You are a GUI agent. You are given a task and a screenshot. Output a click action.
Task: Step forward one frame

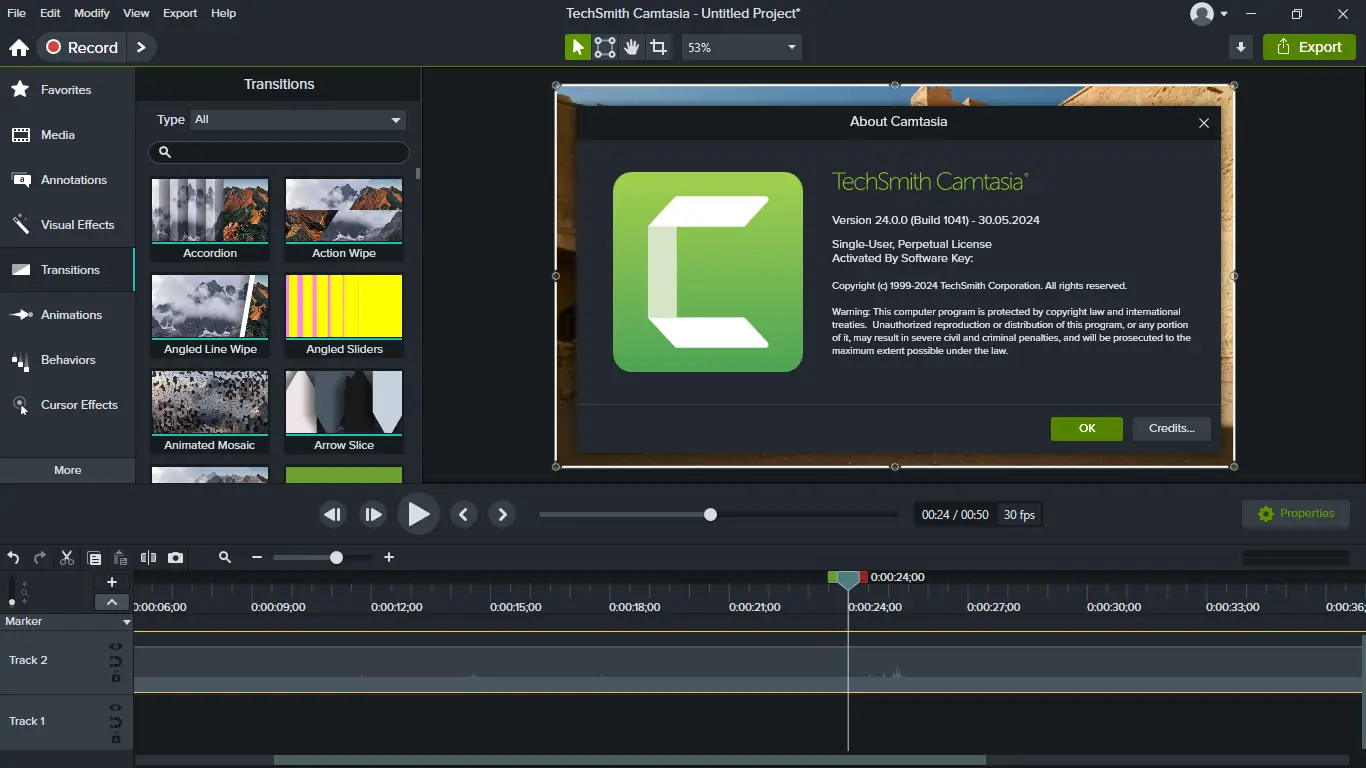click(x=373, y=515)
